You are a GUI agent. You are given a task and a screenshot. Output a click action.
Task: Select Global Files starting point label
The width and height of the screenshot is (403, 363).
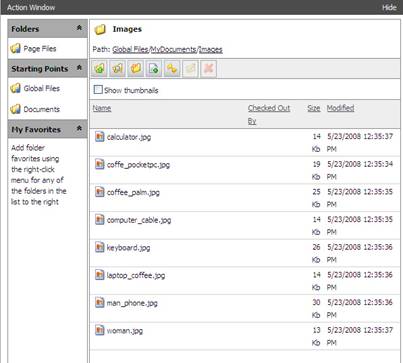(x=42, y=88)
